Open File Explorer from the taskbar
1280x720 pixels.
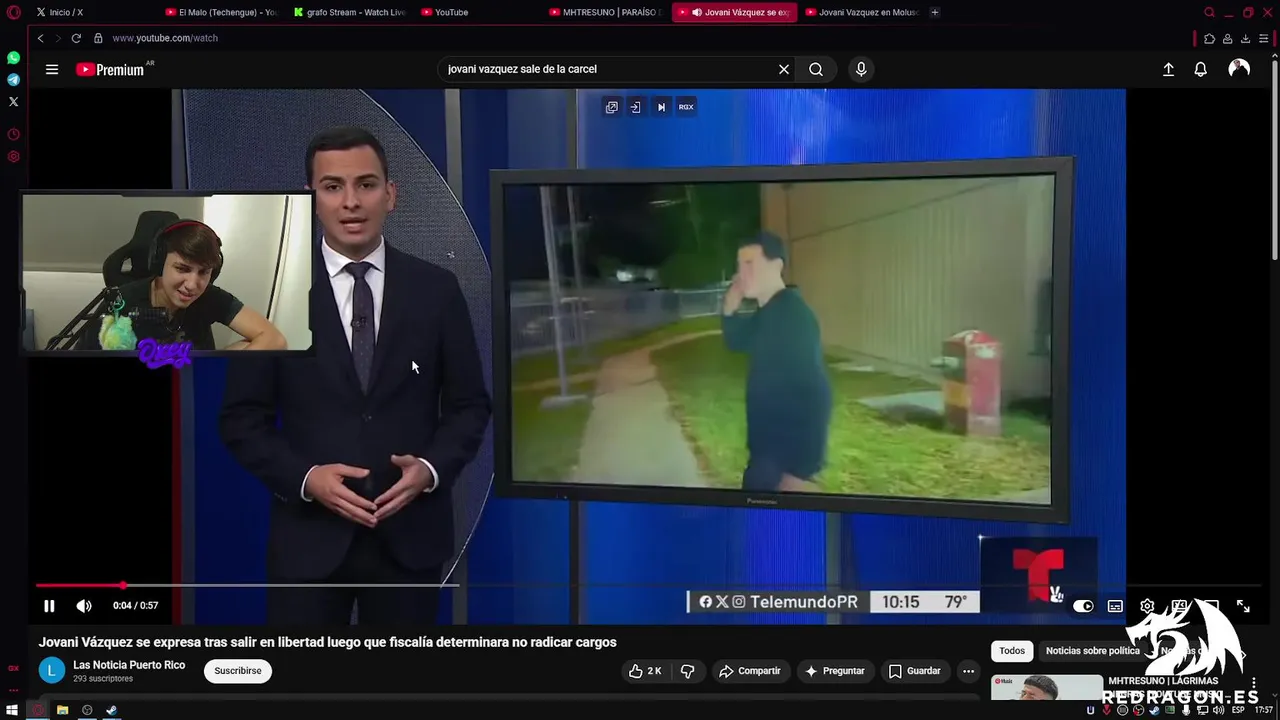pos(62,710)
